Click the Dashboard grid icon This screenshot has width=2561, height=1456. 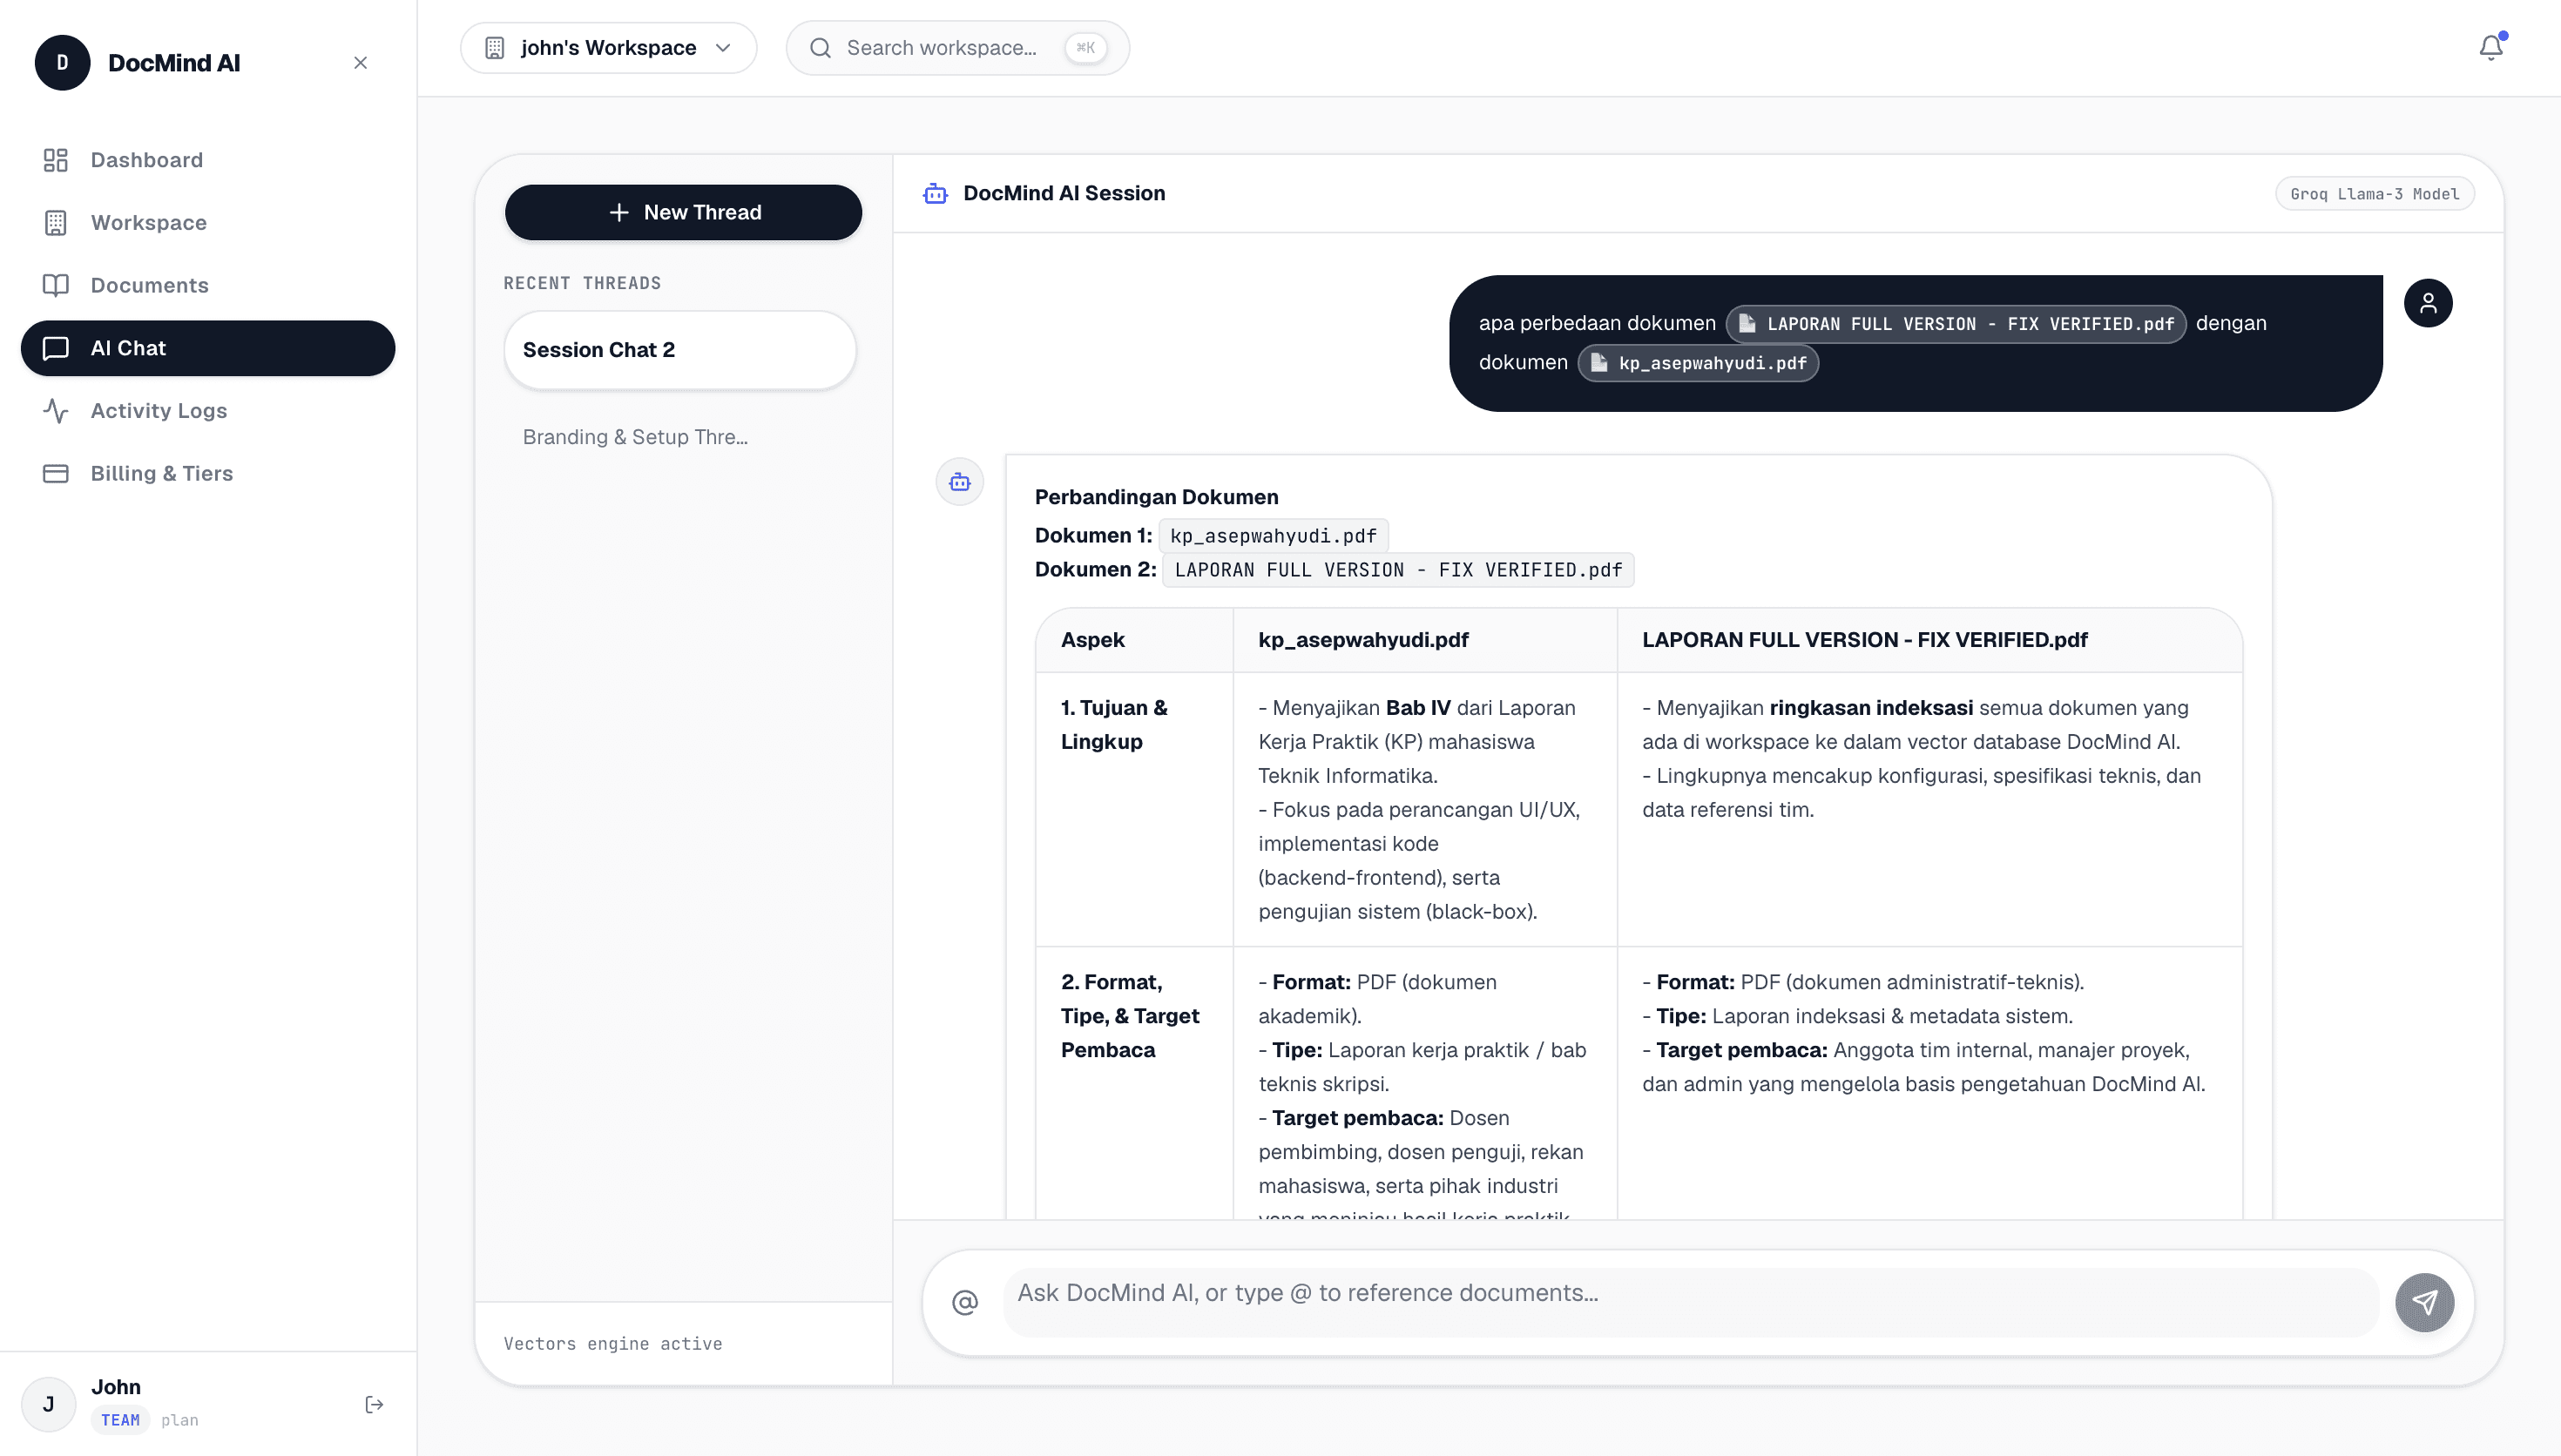coord(55,160)
